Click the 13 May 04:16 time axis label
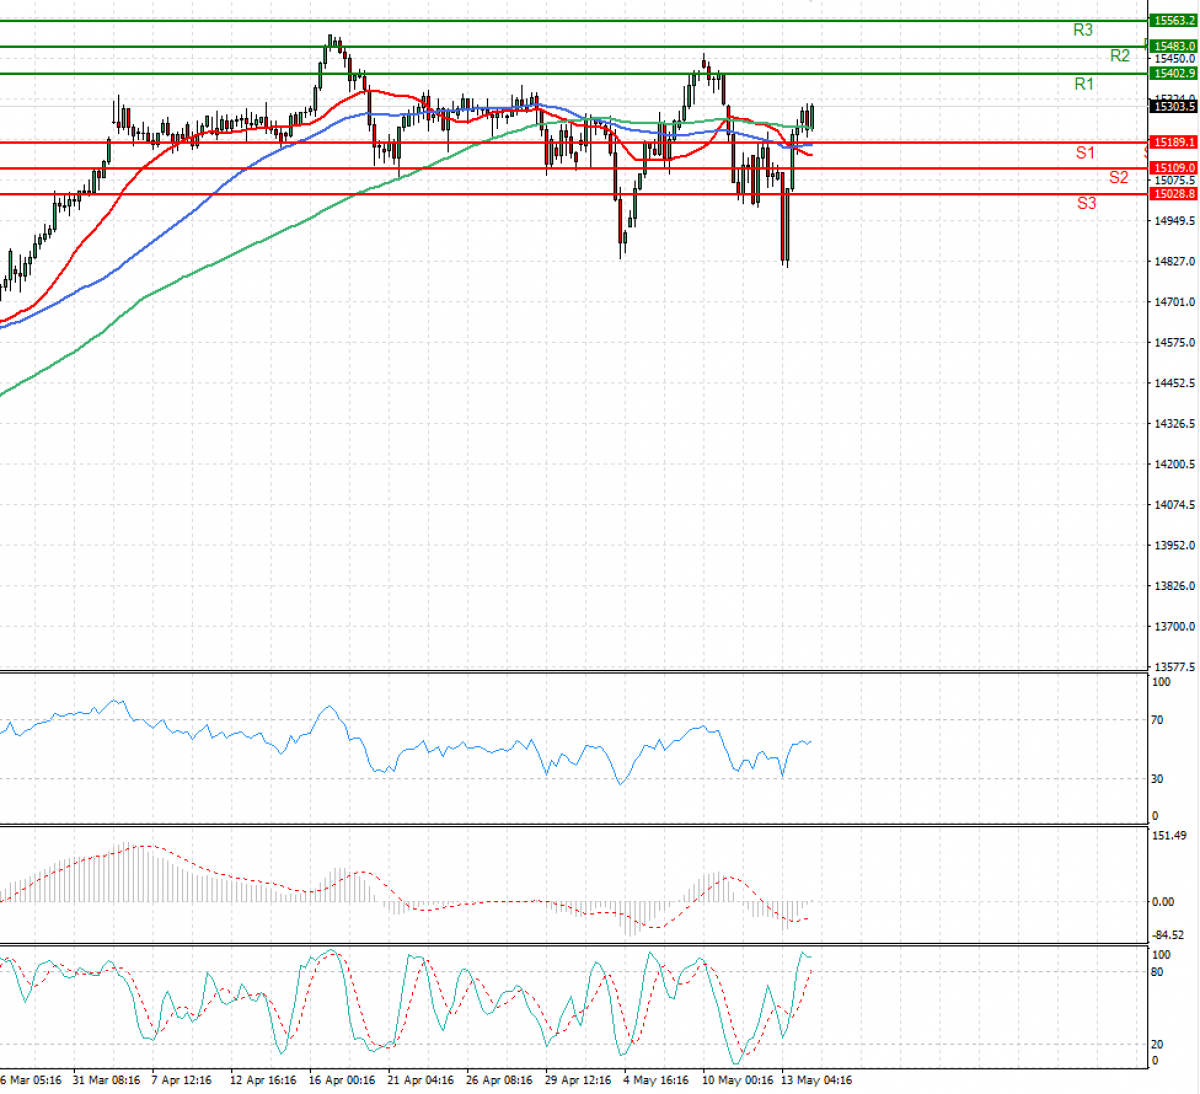1200x1094 pixels. coord(816,1080)
